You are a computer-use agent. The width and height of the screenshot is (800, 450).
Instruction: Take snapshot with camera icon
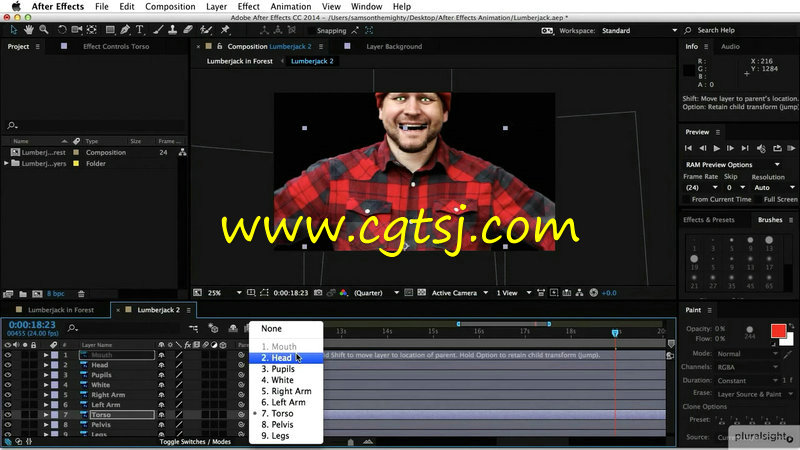coord(318,293)
